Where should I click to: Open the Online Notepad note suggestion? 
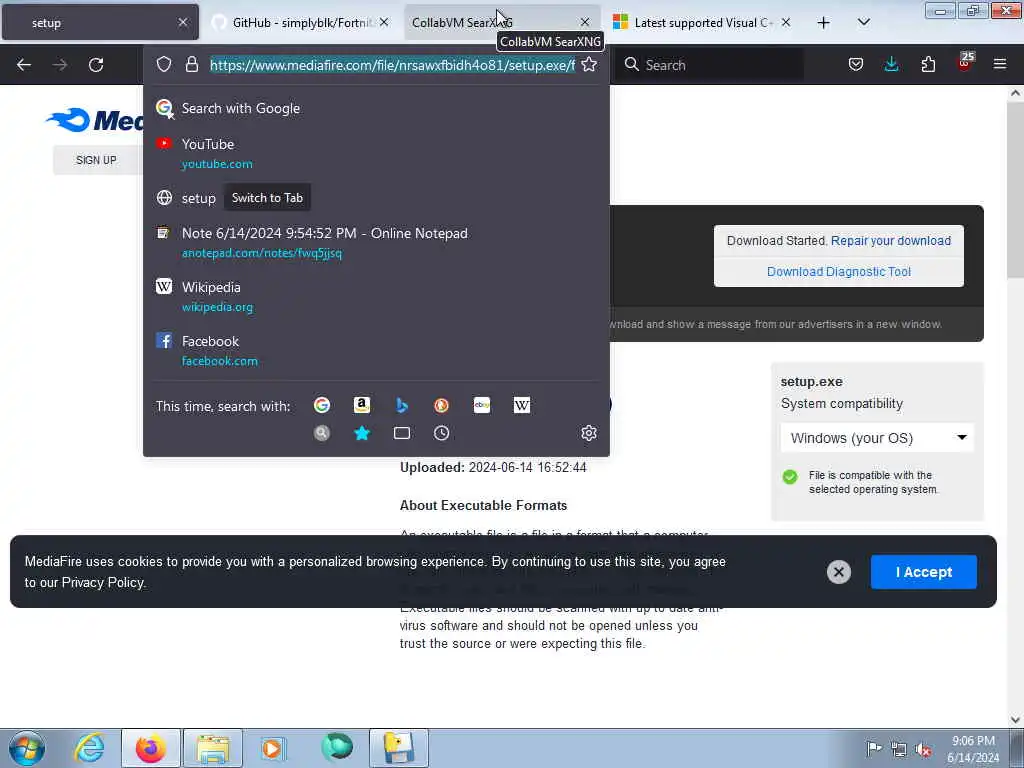[376, 242]
